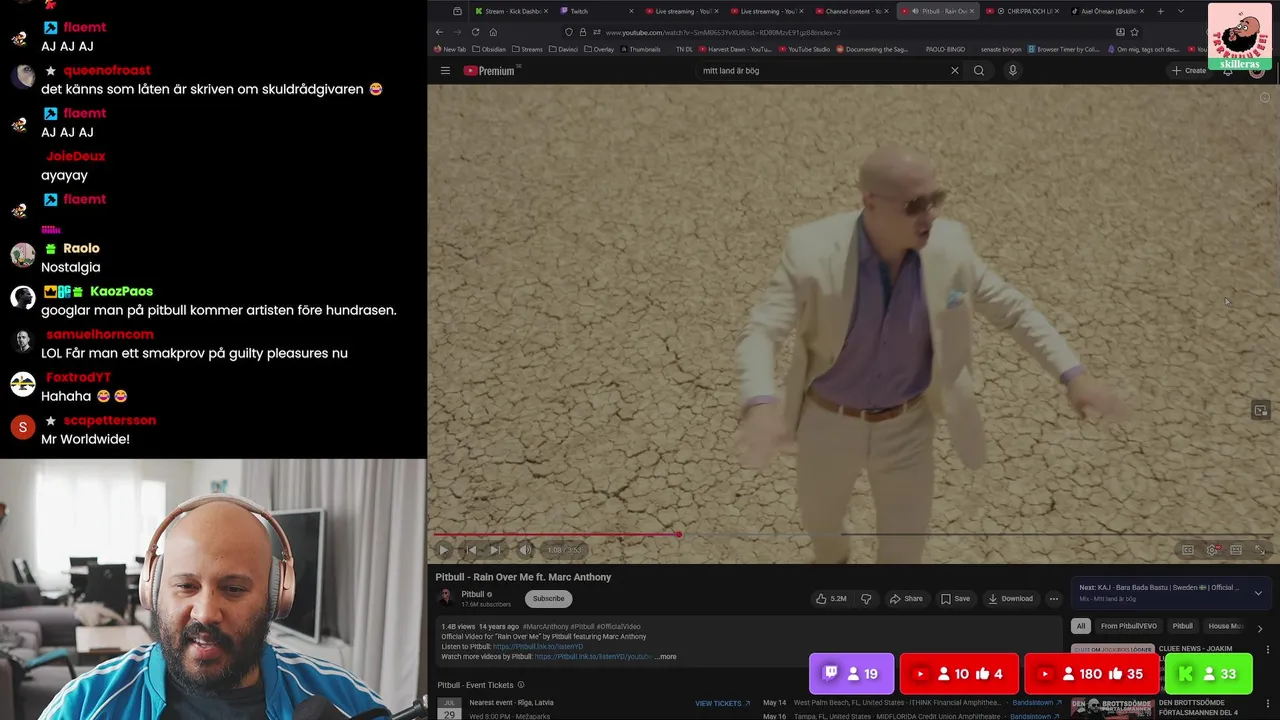The width and height of the screenshot is (1280, 720).
Task: Open the browser home page
Action: pyautogui.click(x=493, y=32)
